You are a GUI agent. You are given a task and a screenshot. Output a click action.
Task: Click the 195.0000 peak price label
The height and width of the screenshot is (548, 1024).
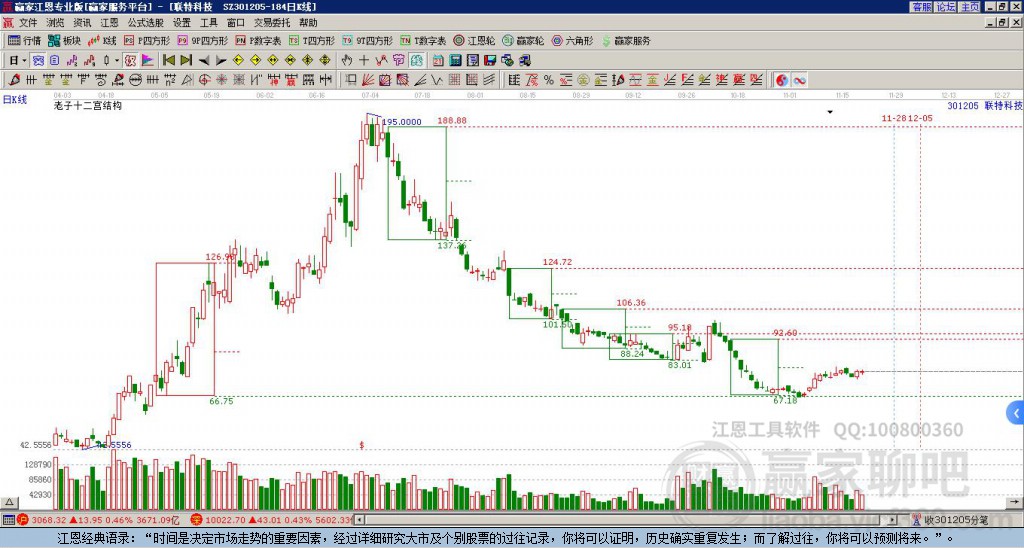pyautogui.click(x=402, y=121)
